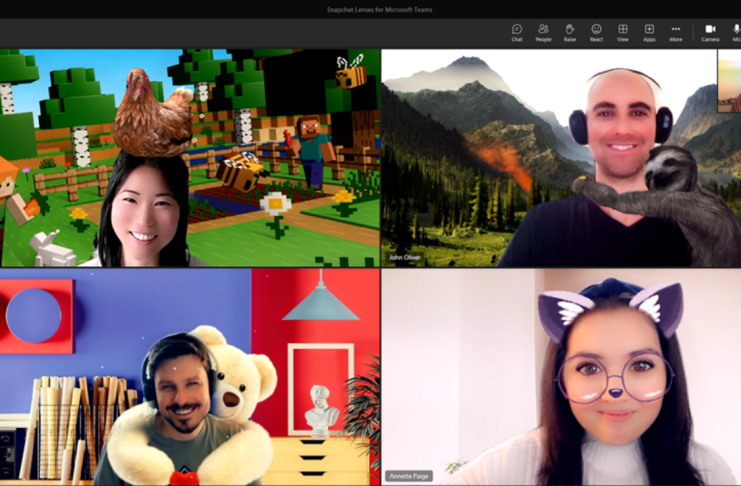Select the teddy bear lens video tile
Viewport: 741px width, 486px height.
click(x=190, y=377)
